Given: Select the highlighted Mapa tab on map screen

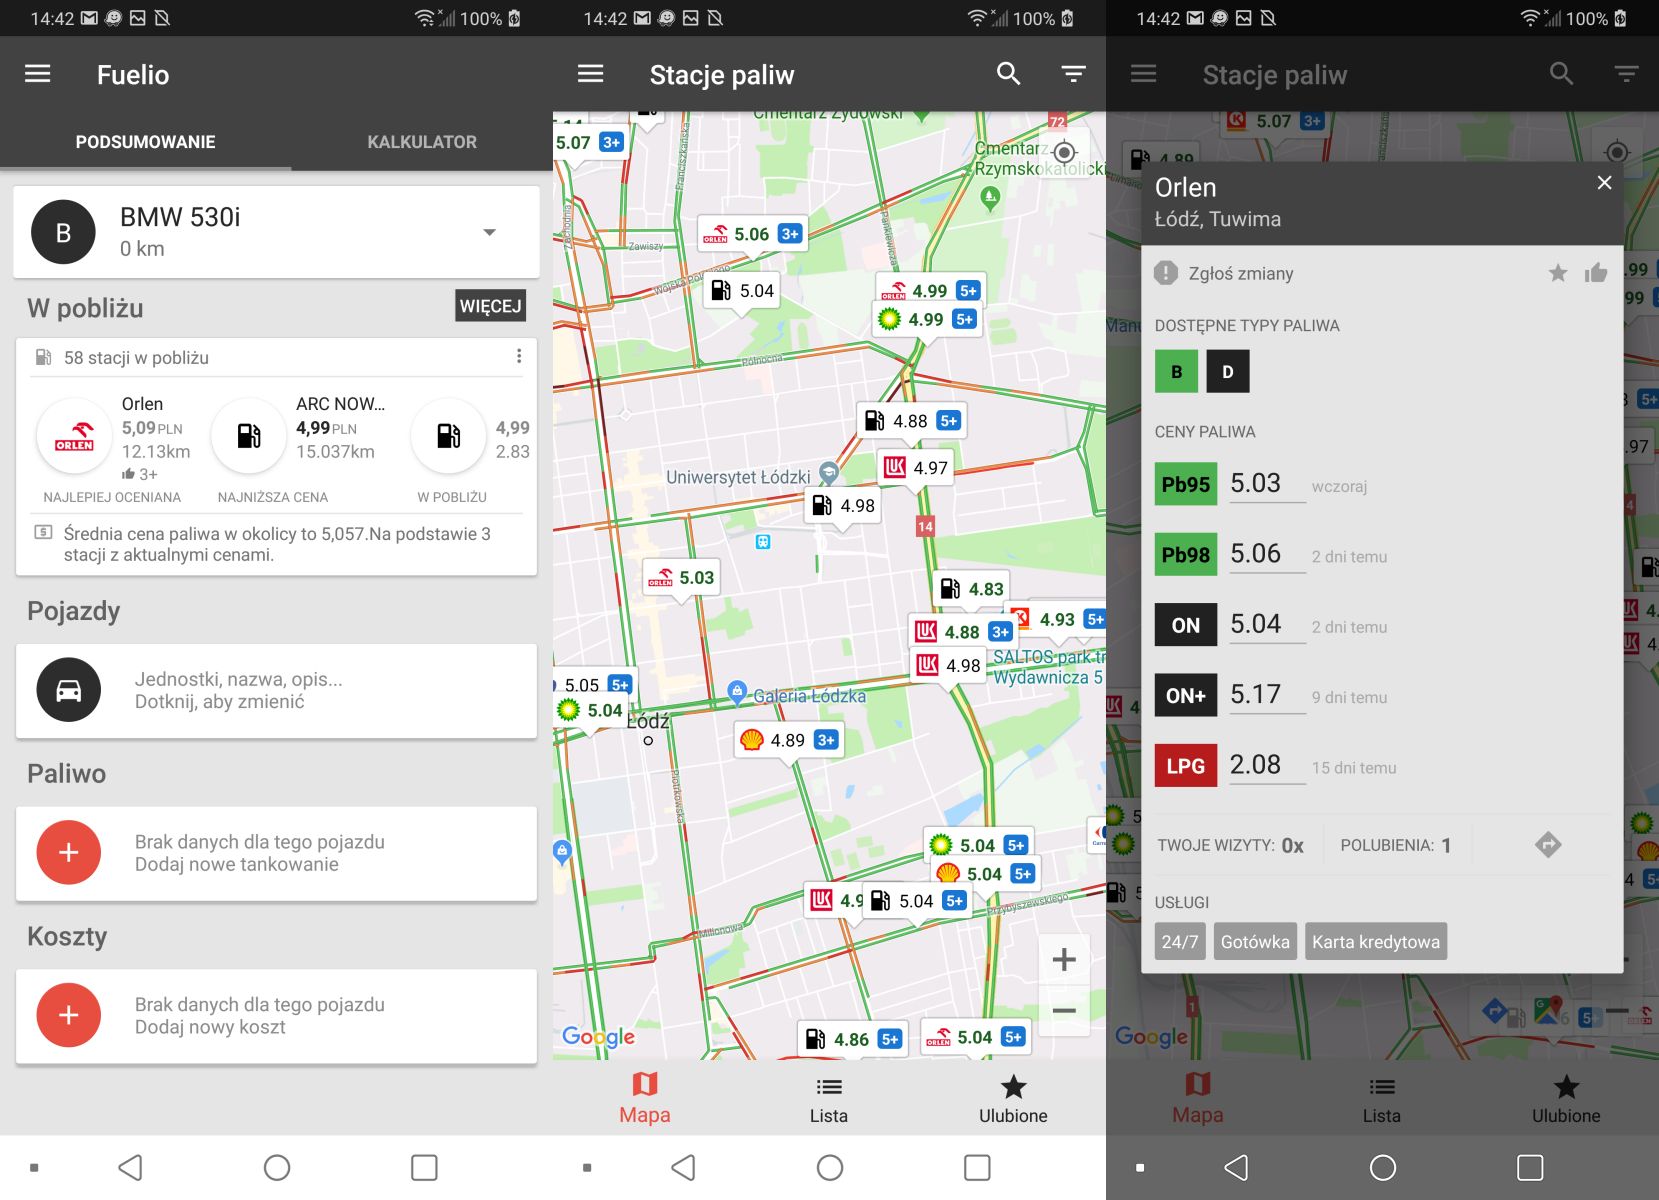Looking at the screenshot, I should 645,1098.
